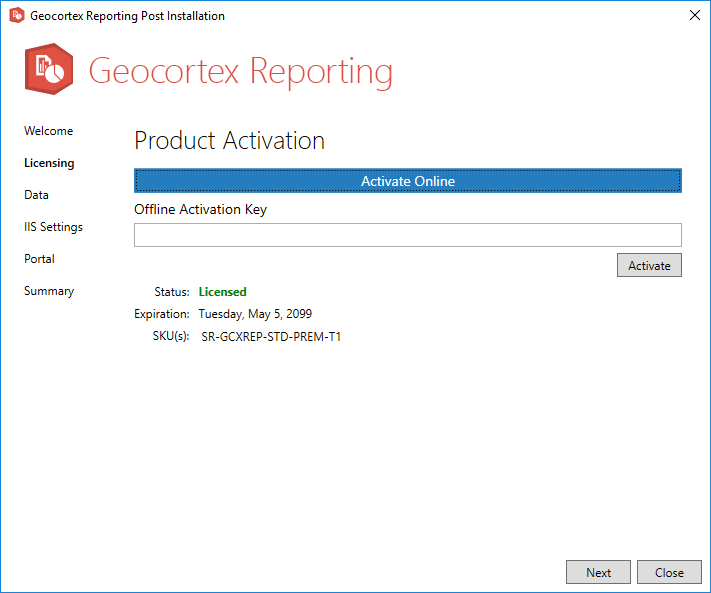Viewport: 711px width, 593px height.
Task: Click the small app icon in title bar
Action: click(16, 16)
